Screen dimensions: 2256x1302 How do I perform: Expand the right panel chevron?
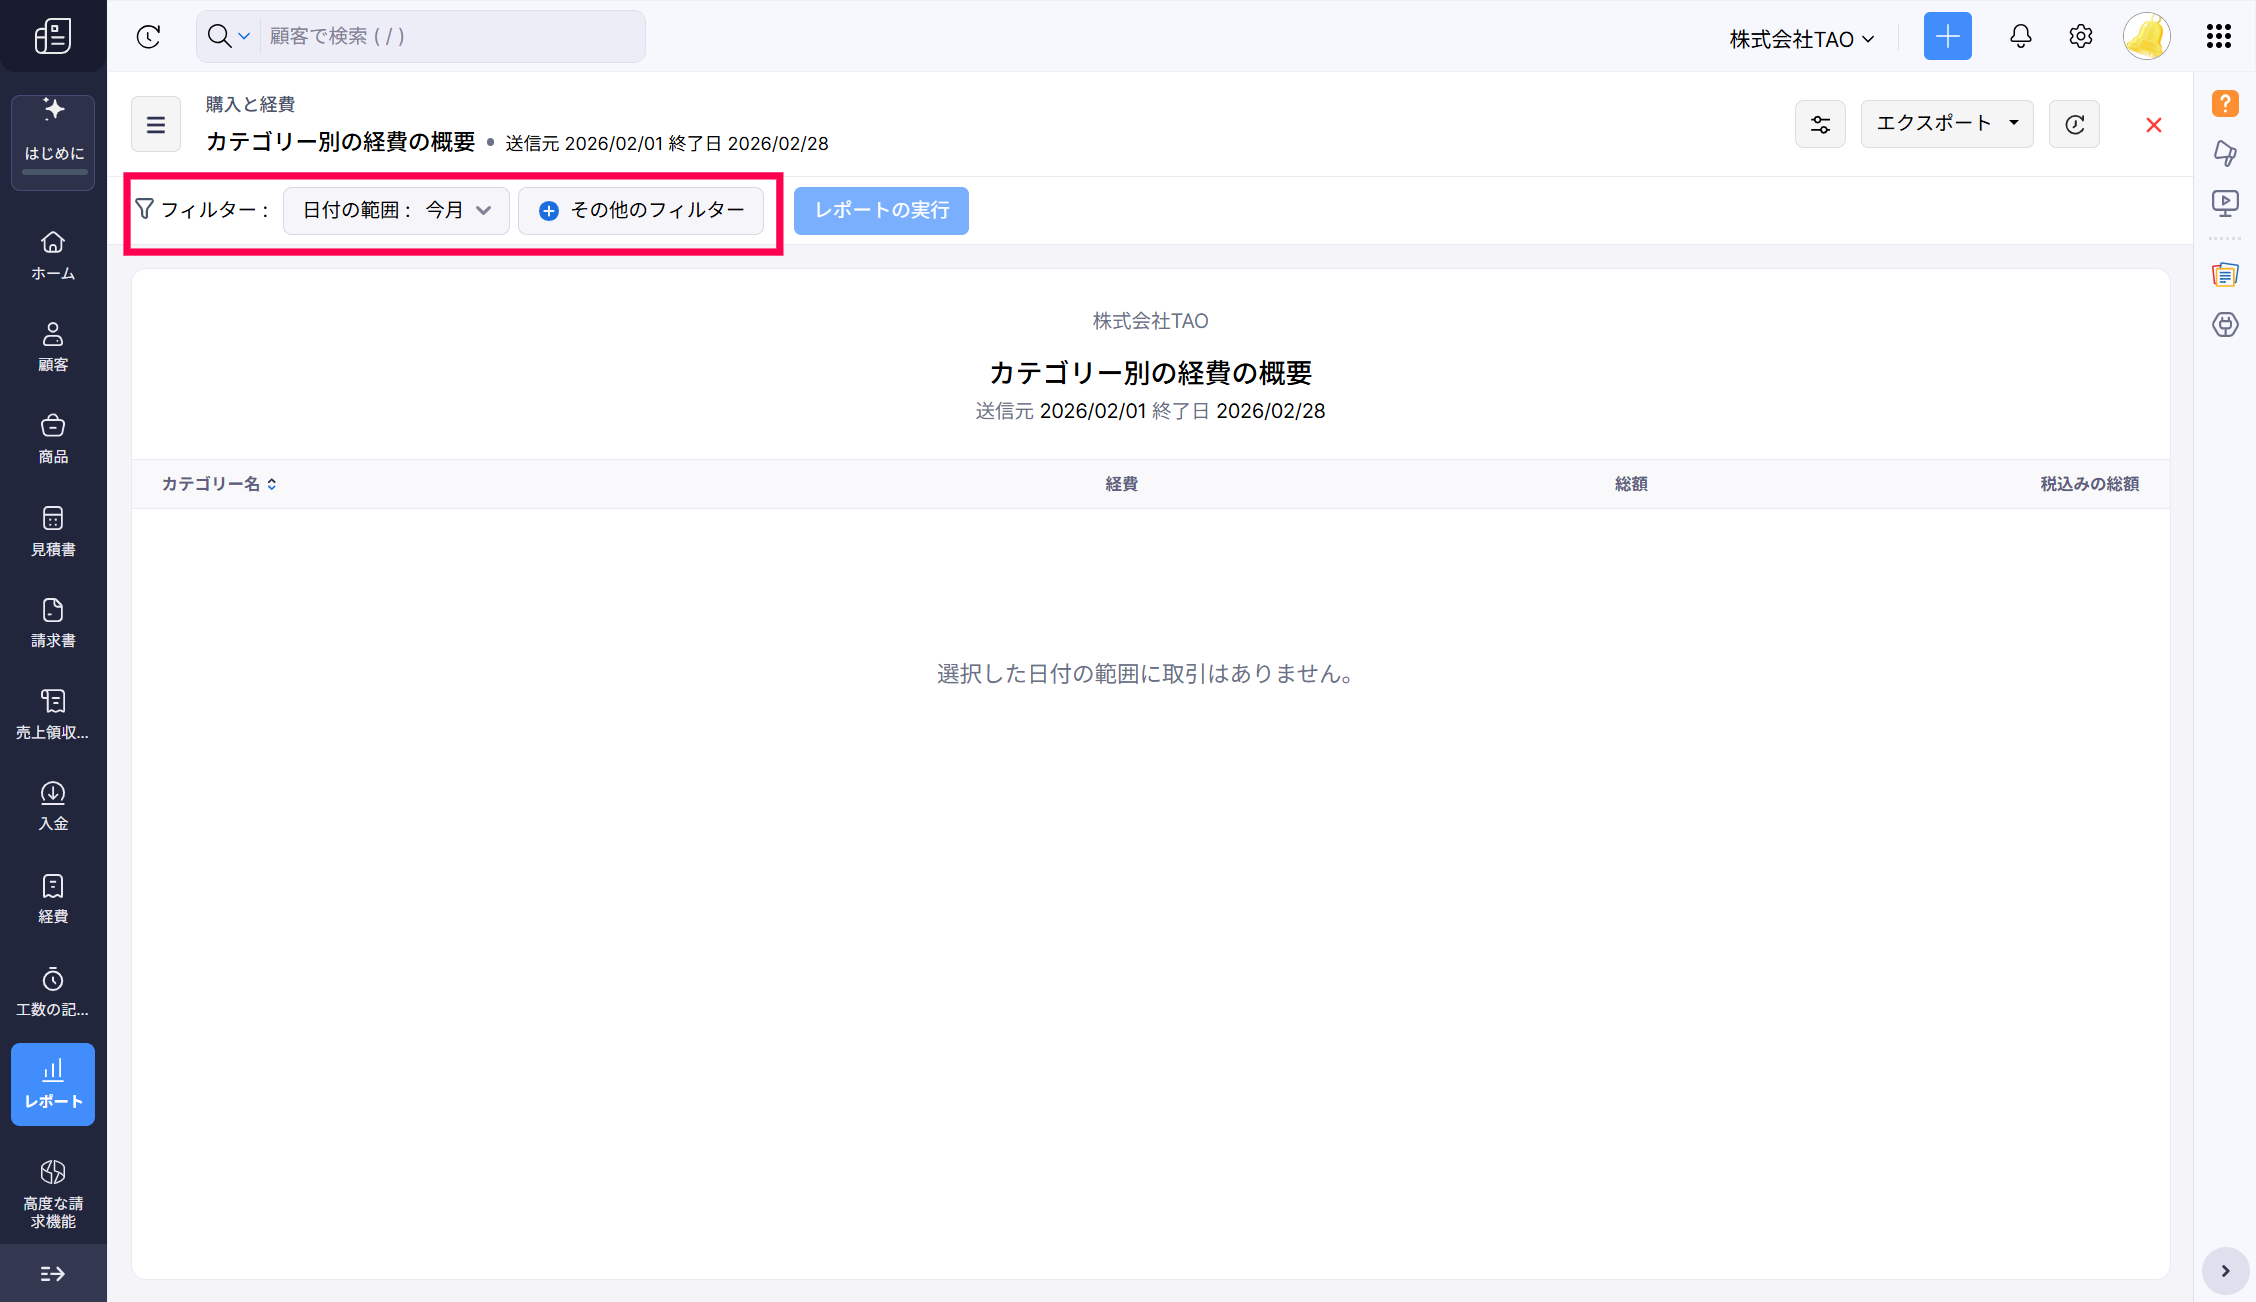pos(2225,1271)
